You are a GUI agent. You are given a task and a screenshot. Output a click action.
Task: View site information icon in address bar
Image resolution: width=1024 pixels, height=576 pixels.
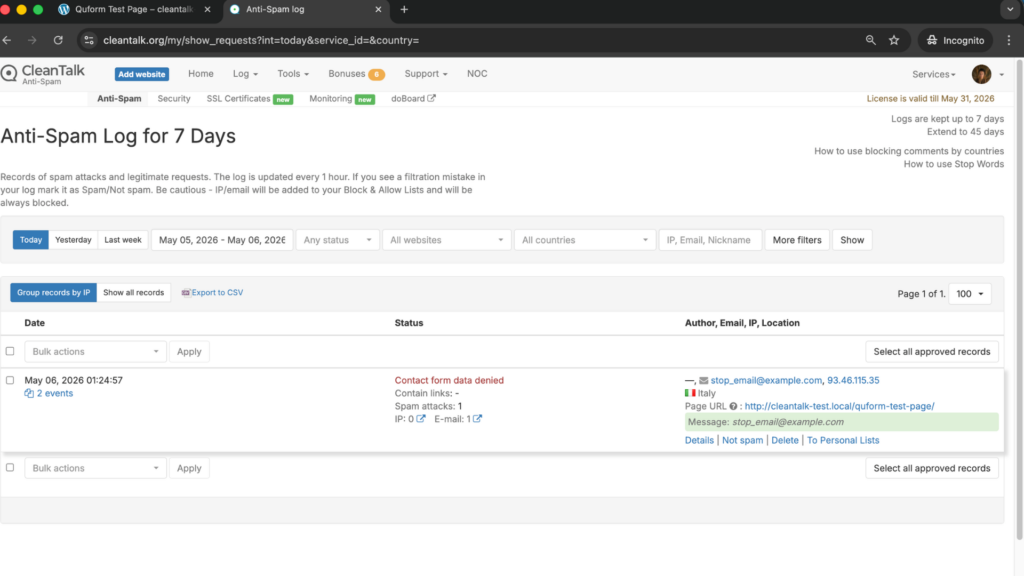[x=89, y=40]
